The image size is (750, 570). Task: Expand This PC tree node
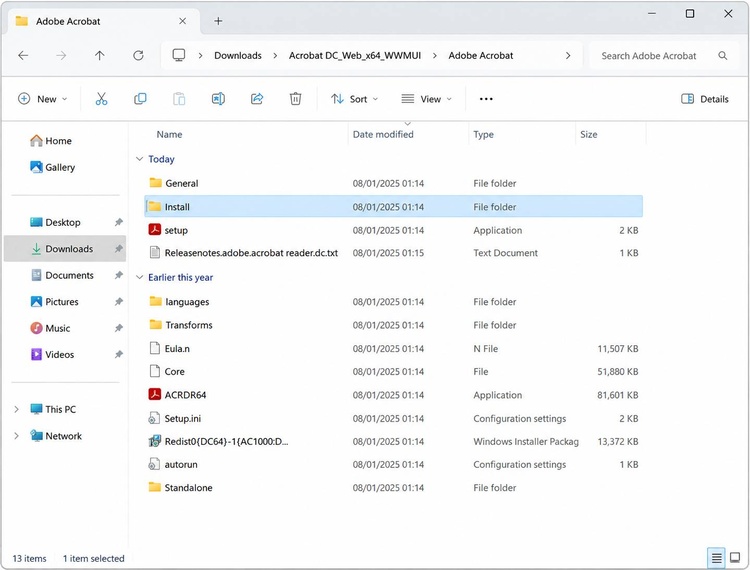point(16,409)
